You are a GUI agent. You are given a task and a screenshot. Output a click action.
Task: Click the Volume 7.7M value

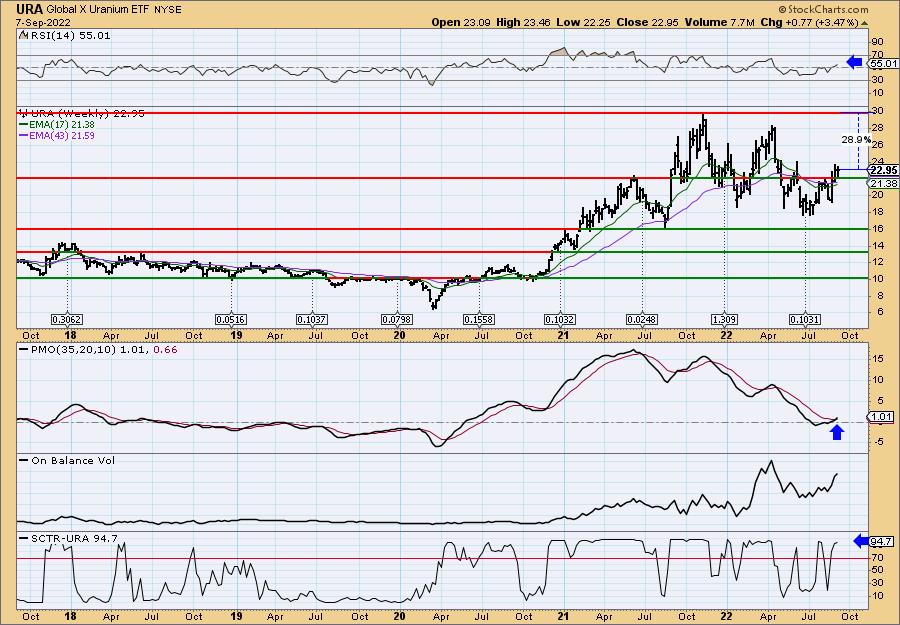pyautogui.click(x=719, y=22)
